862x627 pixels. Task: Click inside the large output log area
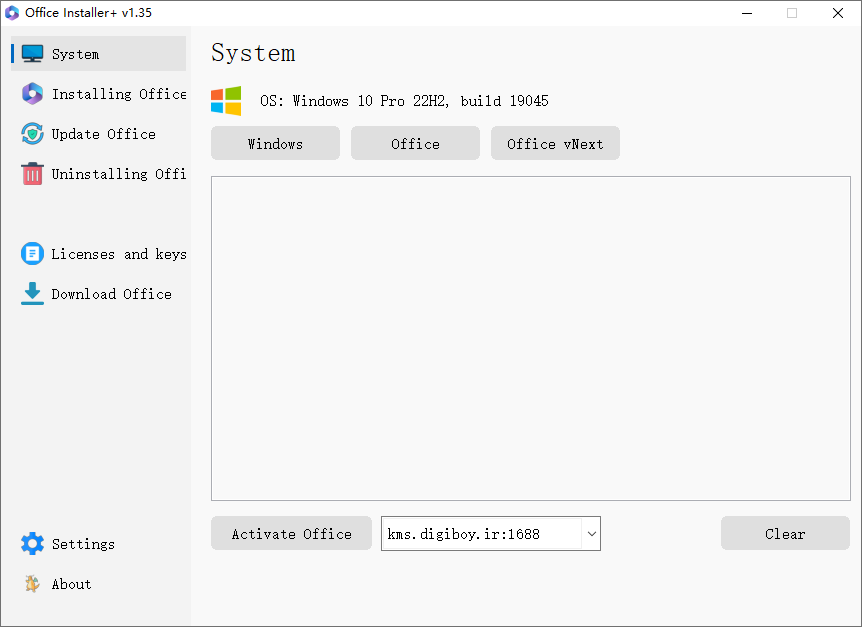click(x=530, y=337)
